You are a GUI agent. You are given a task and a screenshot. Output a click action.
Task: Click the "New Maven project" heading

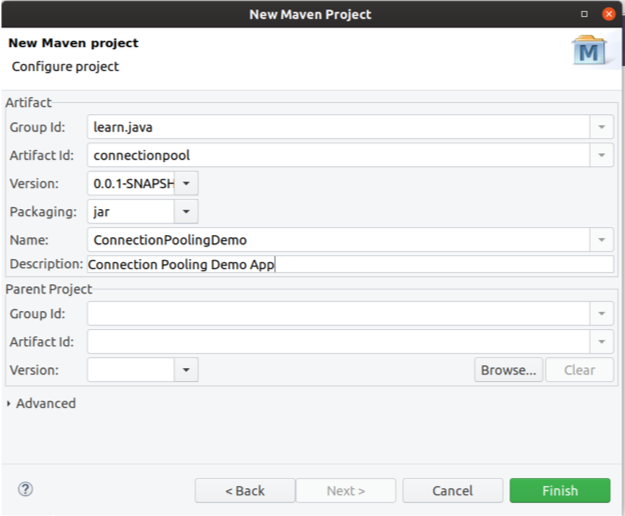pos(73,43)
